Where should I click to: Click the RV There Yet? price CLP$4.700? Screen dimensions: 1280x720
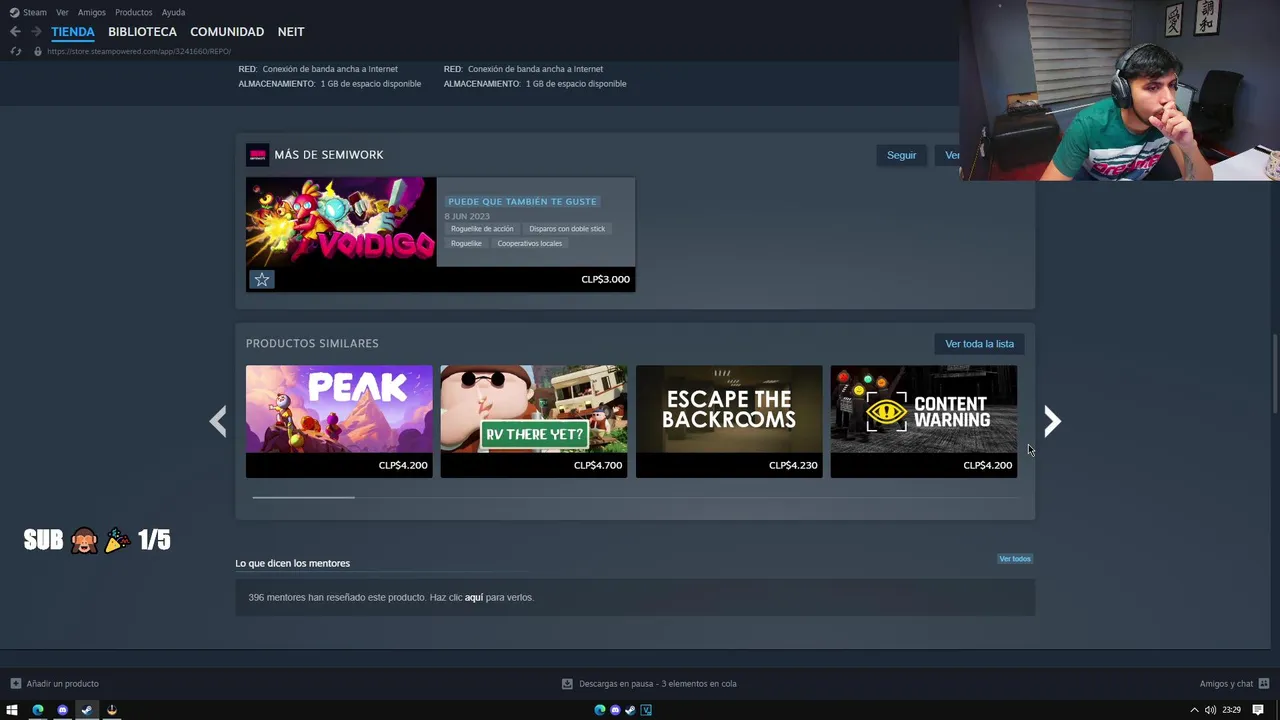598,465
